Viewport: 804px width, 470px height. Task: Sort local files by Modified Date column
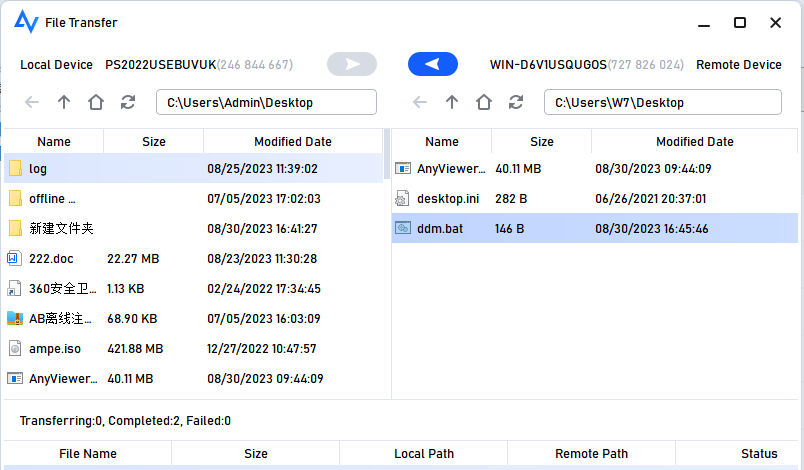tap(292, 142)
